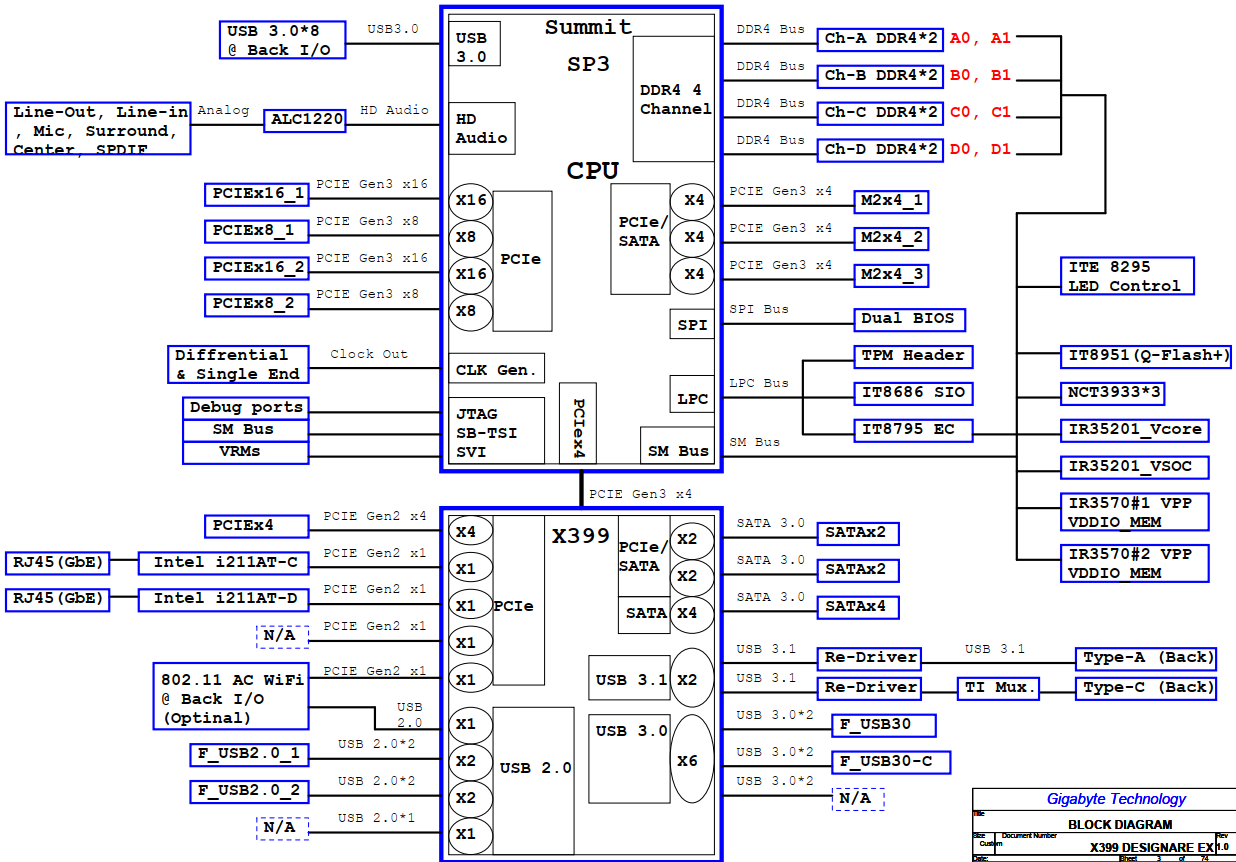This screenshot has height=862, width=1236.
Task: Click the "Ch-A DDR4*2" memory block
Action: coord(880,39)
